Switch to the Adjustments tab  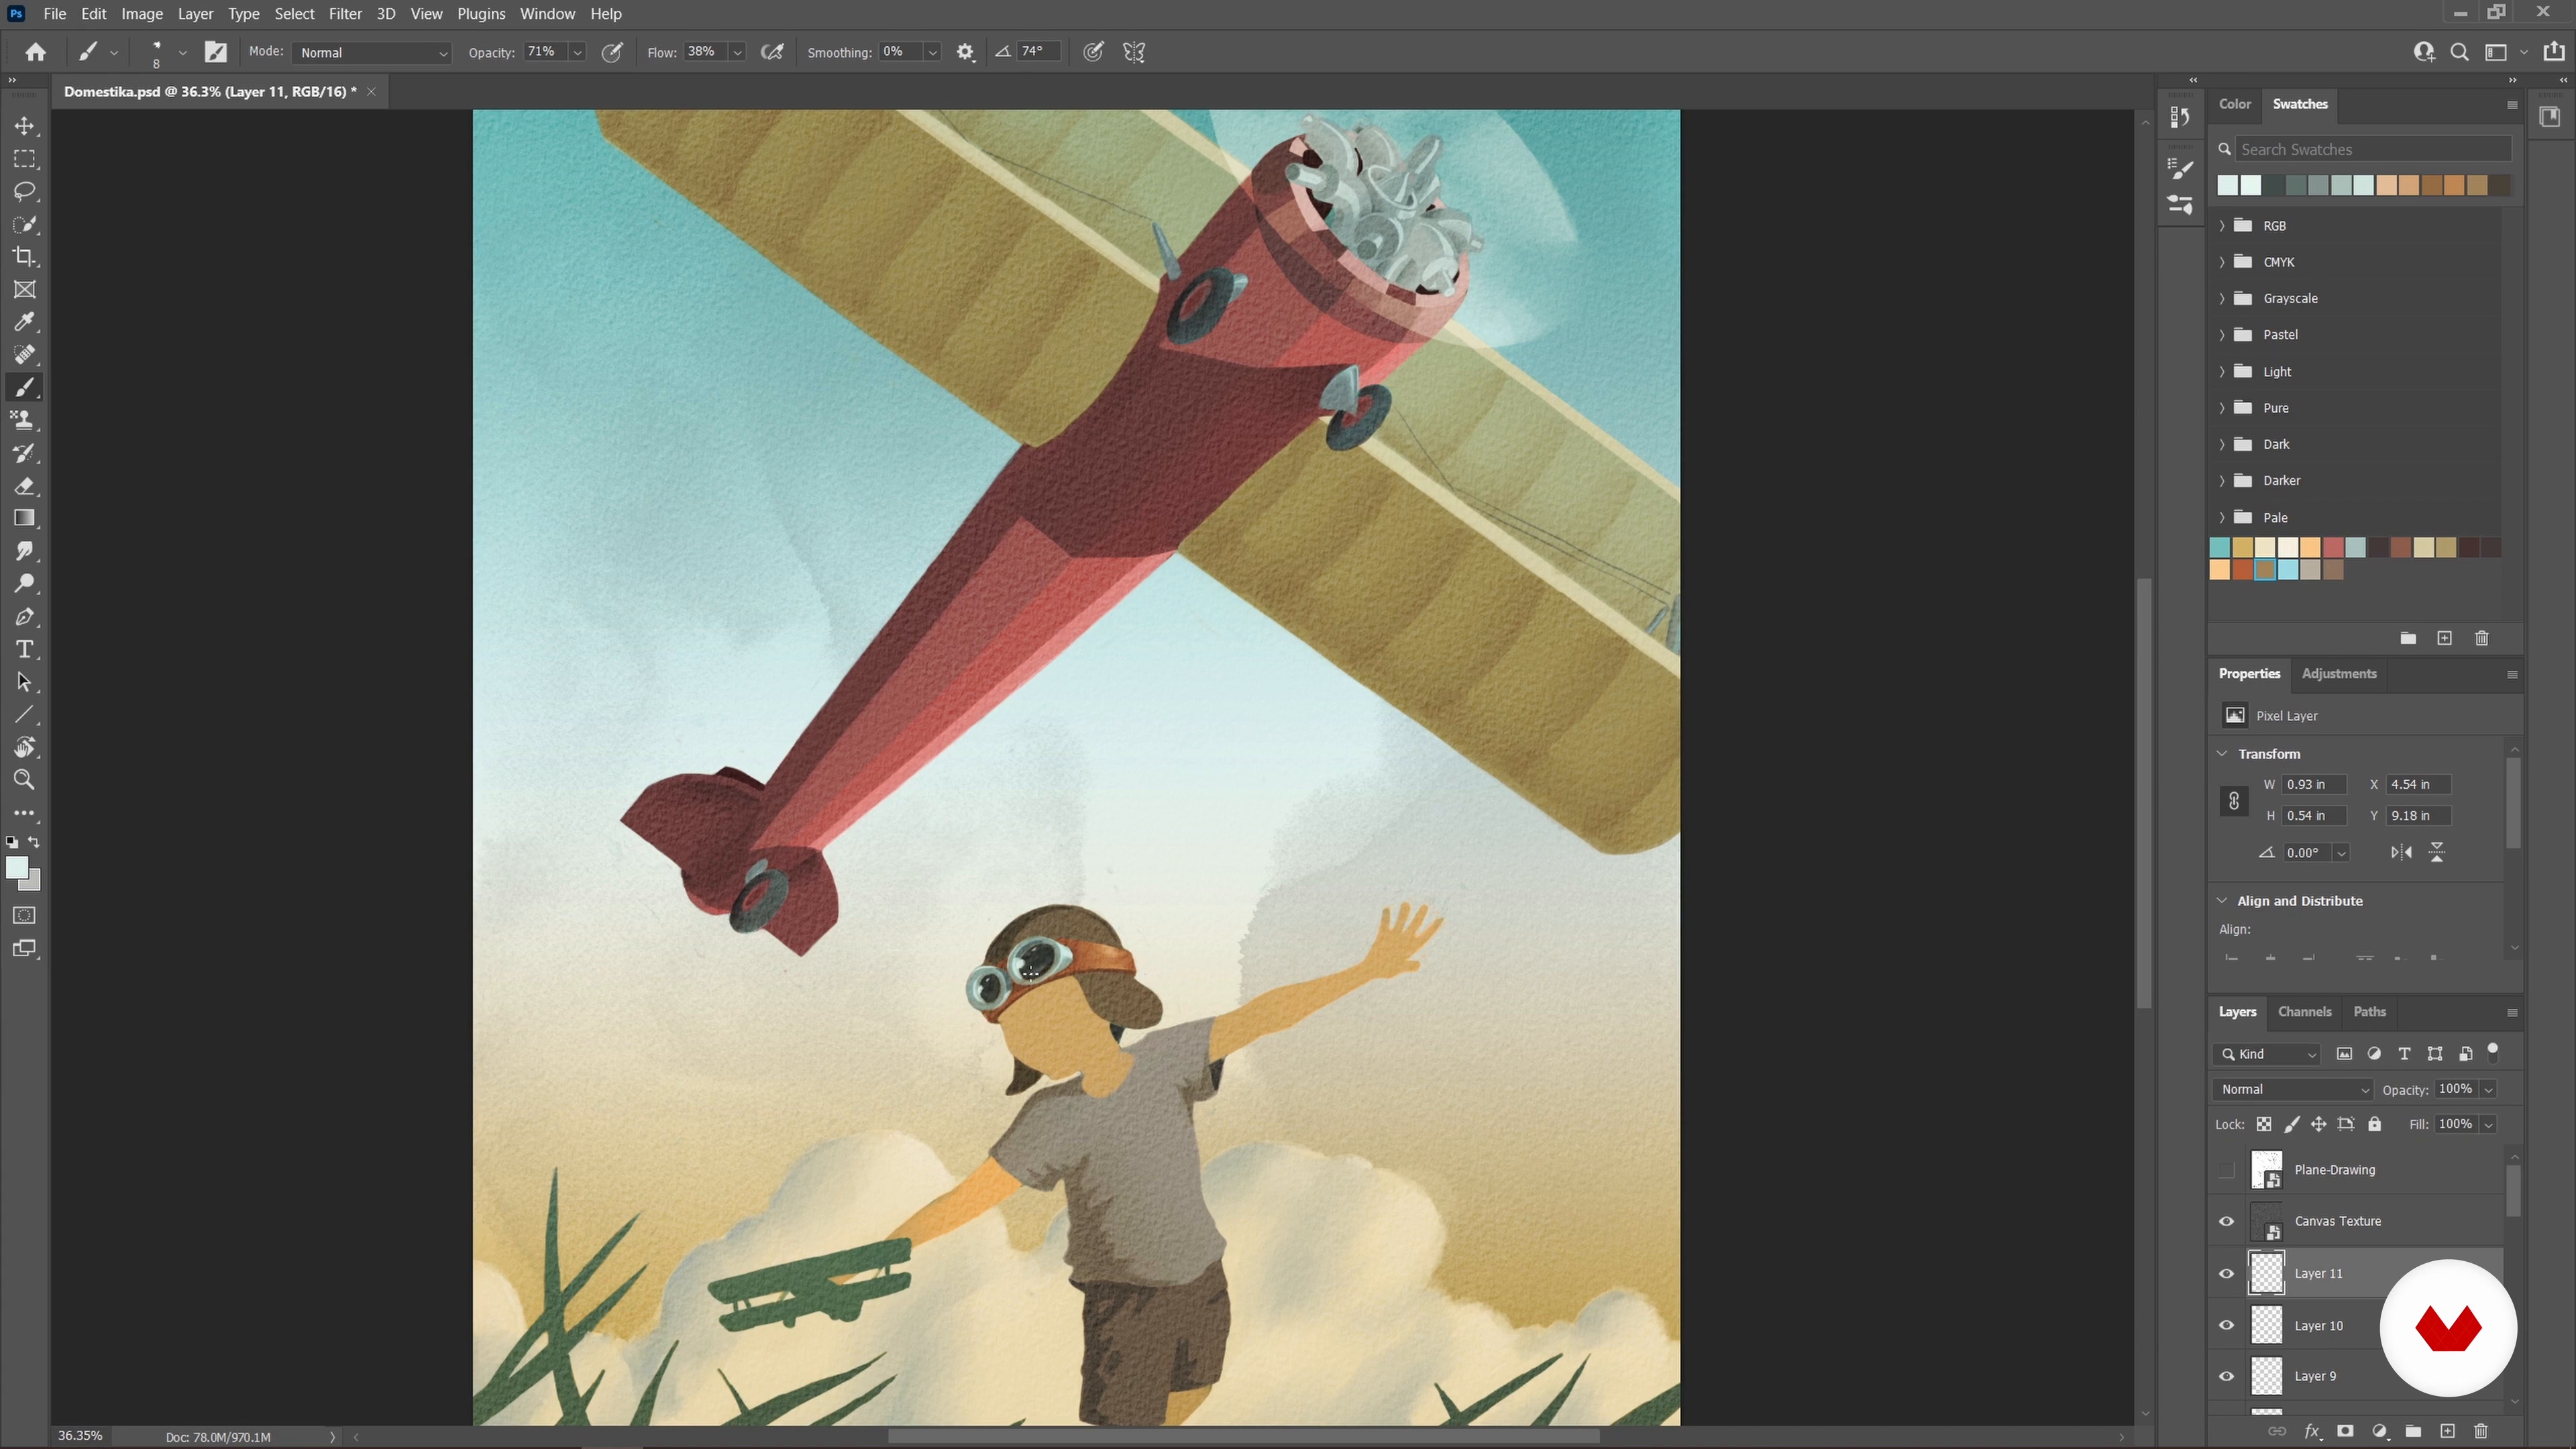click(x=2338, y=674)
